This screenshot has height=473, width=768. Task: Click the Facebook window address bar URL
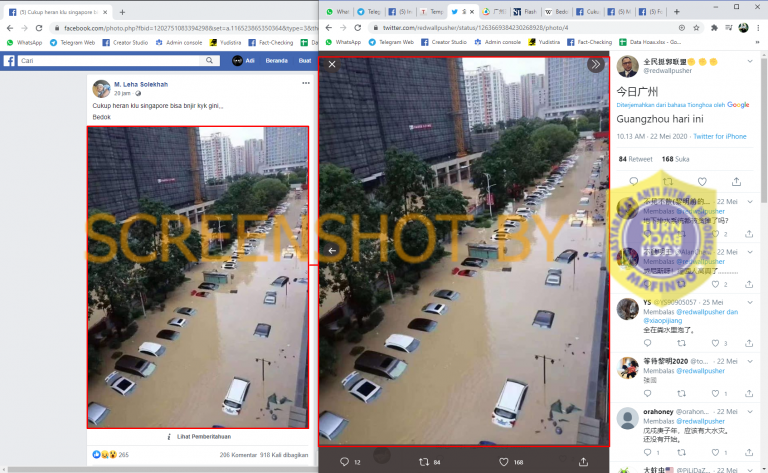point(190,28)
